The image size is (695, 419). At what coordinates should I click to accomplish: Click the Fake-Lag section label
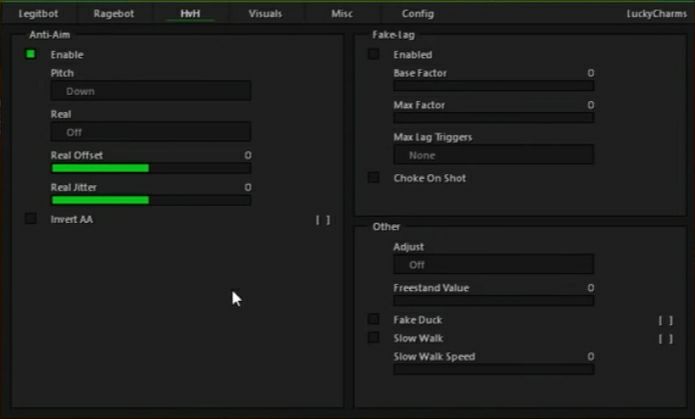click(394, 35)
